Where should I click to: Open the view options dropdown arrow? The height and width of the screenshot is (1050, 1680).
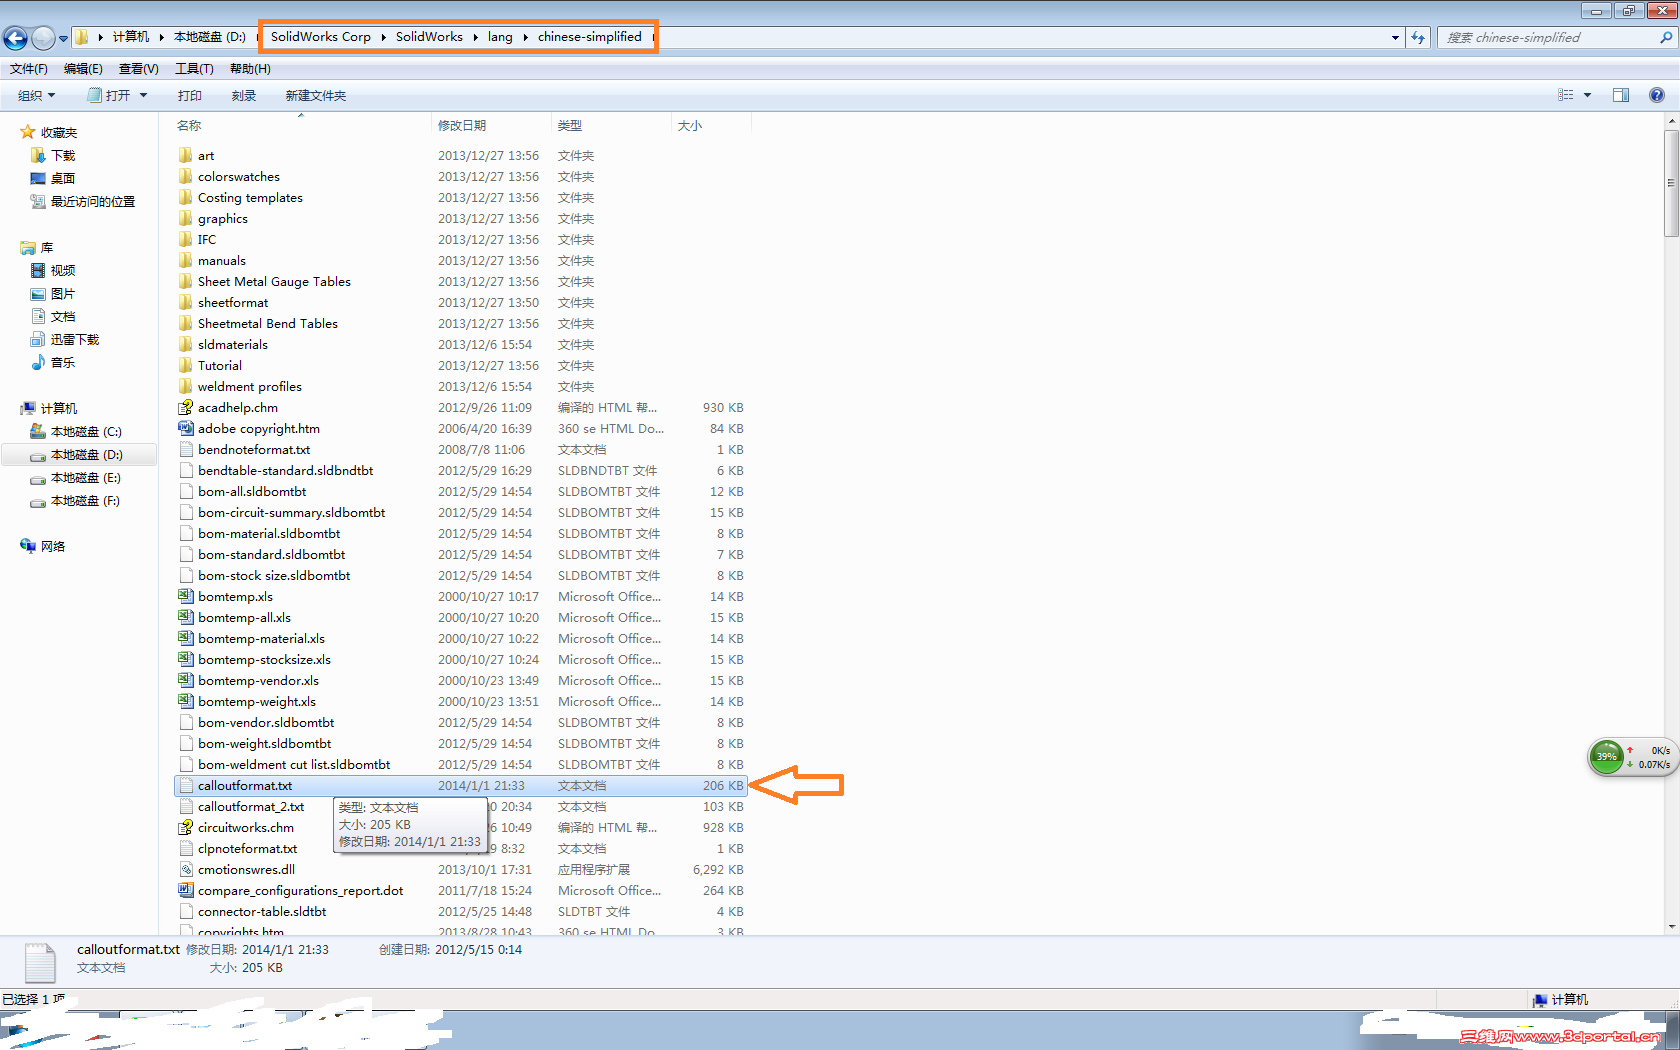pos(1587,95)
